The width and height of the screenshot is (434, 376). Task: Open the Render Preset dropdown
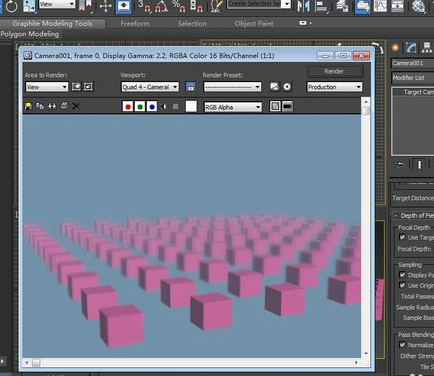point(232,87)
